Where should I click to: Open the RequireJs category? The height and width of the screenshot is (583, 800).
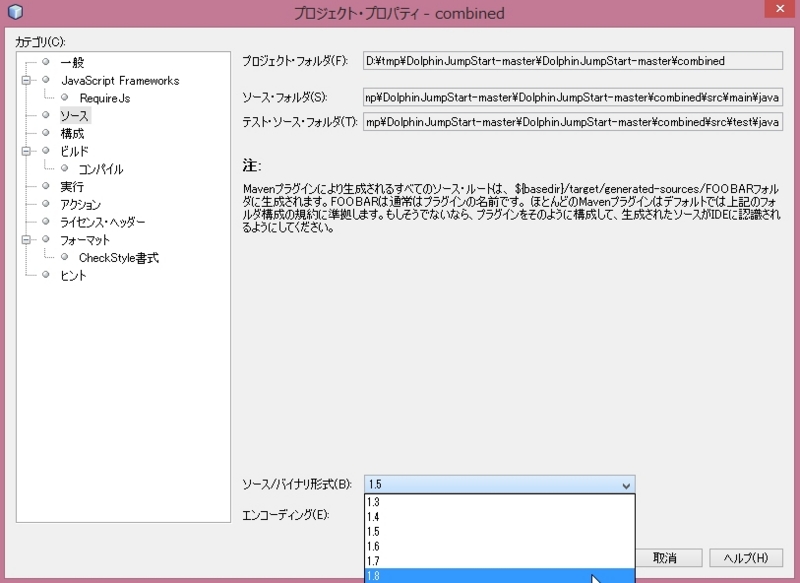[105, 98]
